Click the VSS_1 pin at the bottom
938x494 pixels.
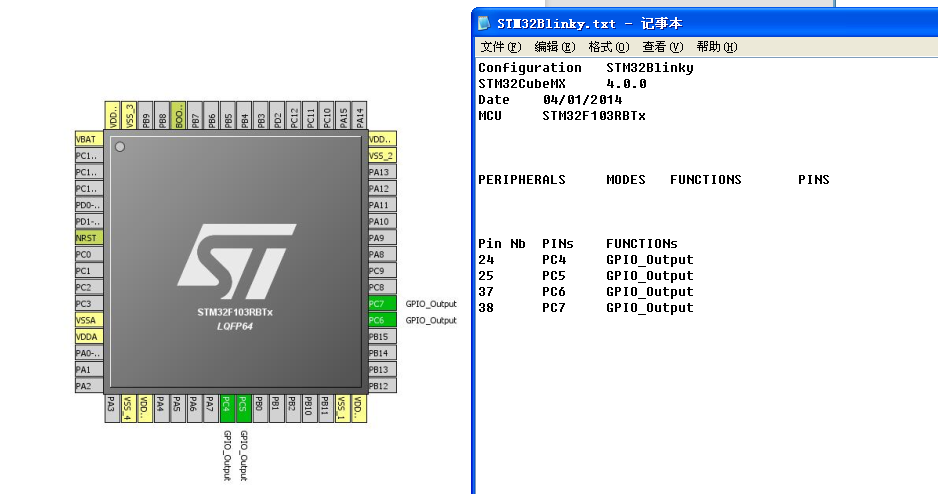(342, 408)
